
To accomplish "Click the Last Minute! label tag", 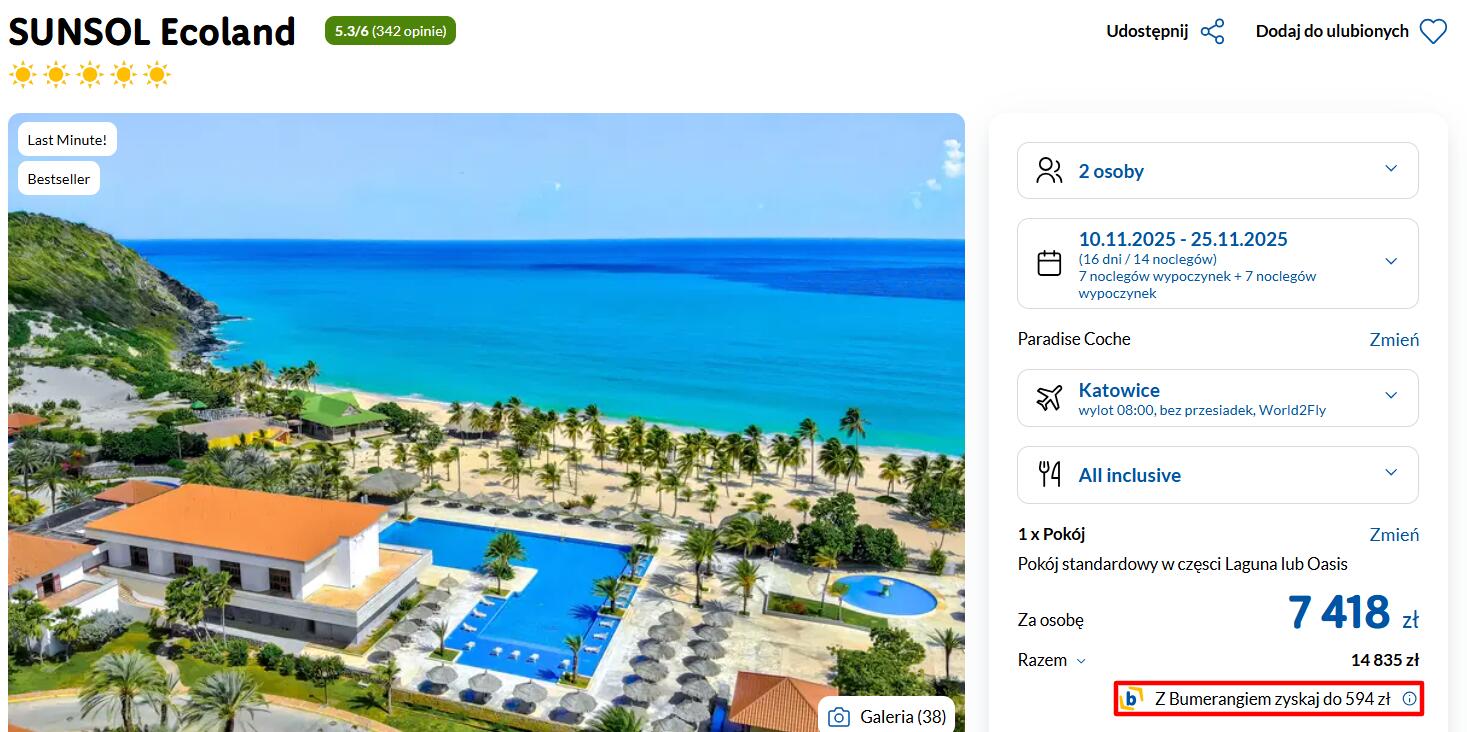I will [67, 140].
